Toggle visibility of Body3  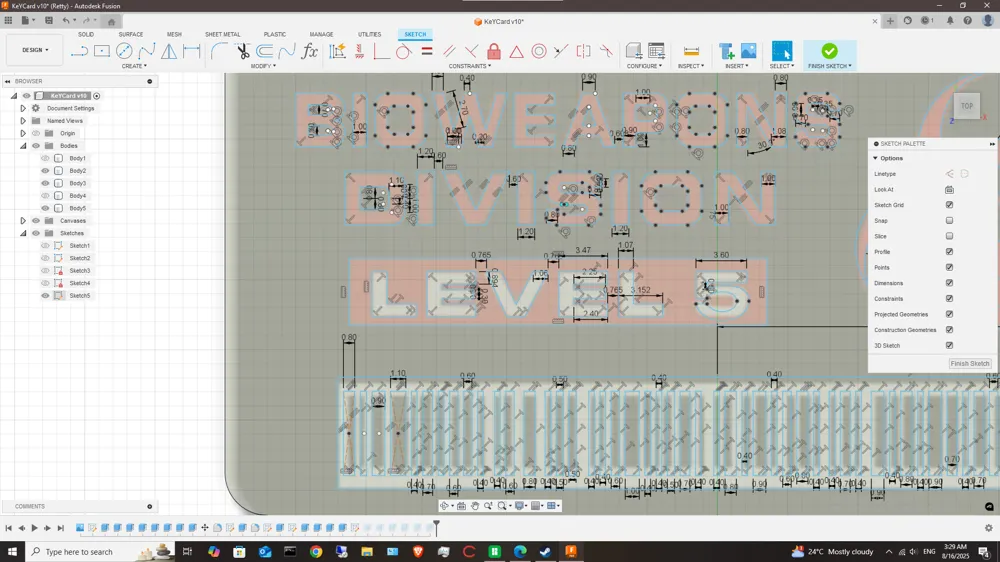[x=45, y=183]
